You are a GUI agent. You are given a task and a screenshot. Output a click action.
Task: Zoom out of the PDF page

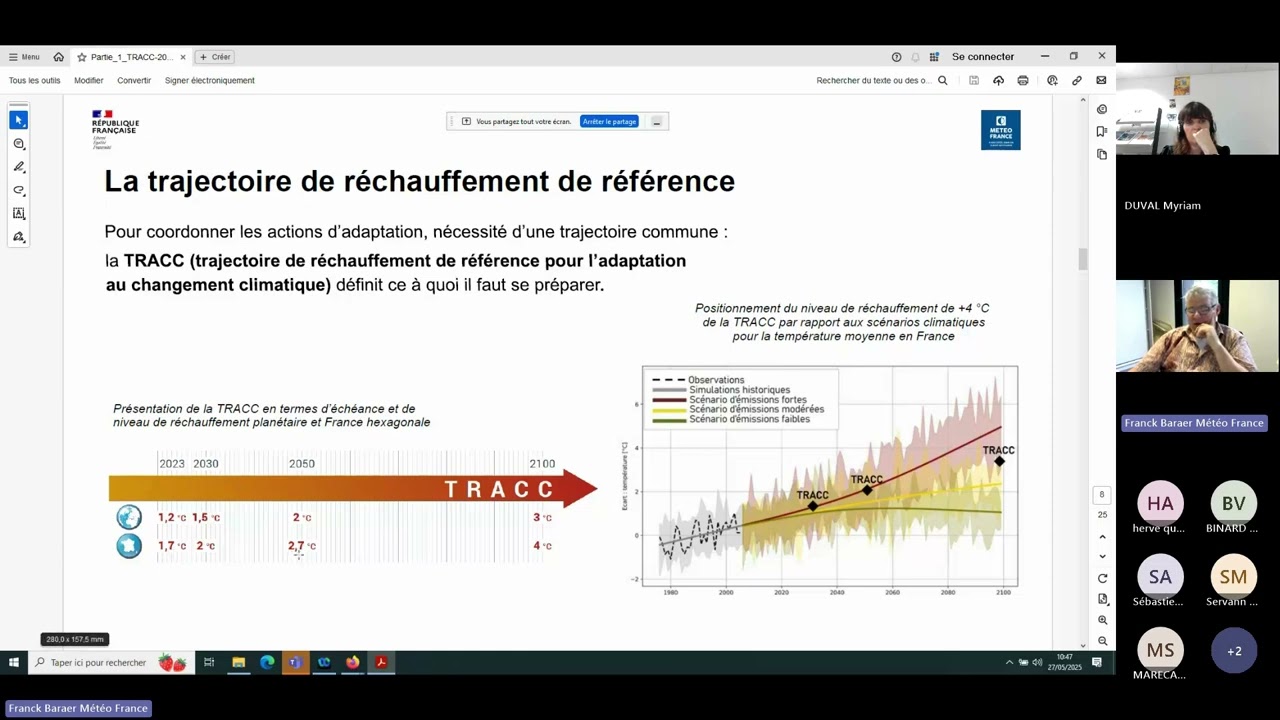coord(1102,641)
